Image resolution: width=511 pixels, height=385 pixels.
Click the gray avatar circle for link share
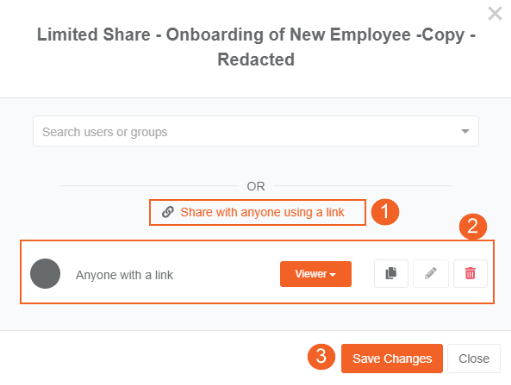pyautogui.click(x=45, y=273)
